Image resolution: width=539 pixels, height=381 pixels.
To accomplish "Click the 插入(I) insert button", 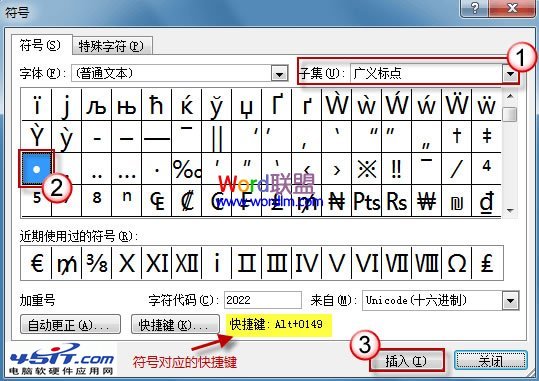I will (406, 361).
